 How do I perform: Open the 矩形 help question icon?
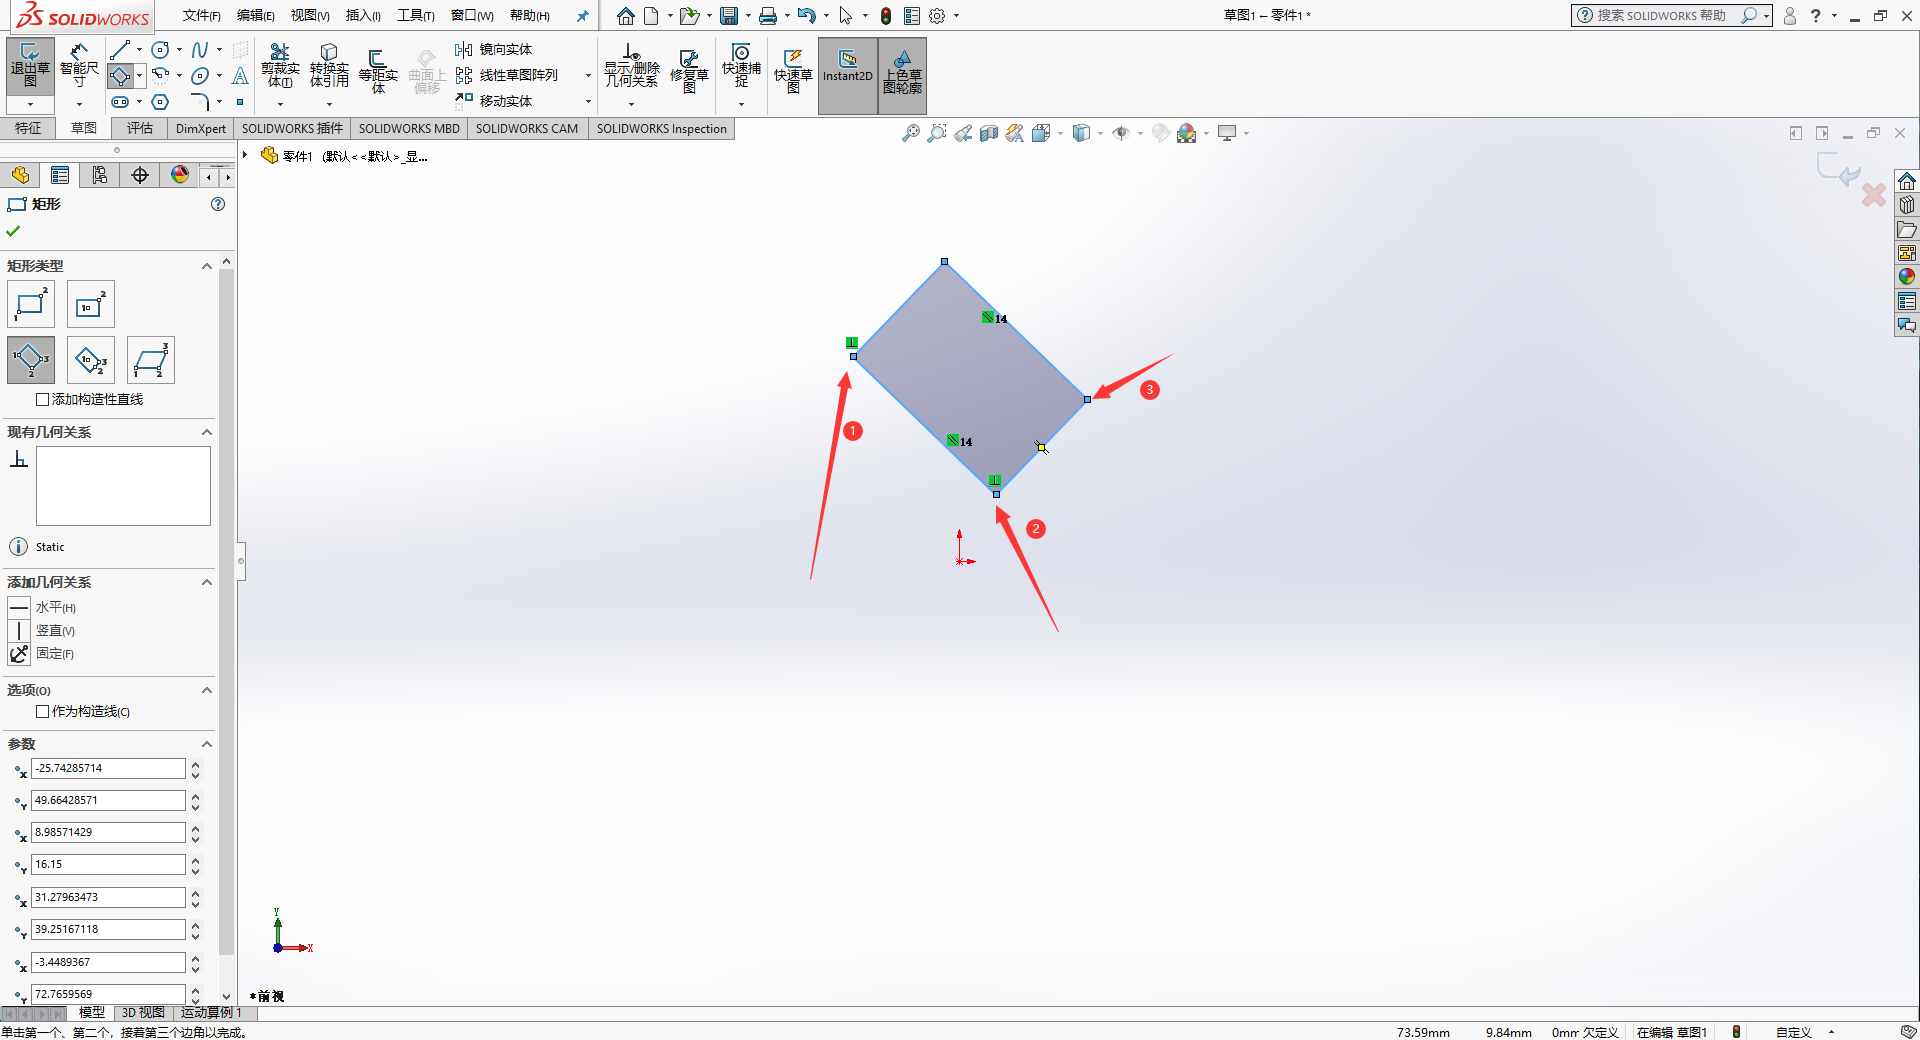tap(218, 204)
